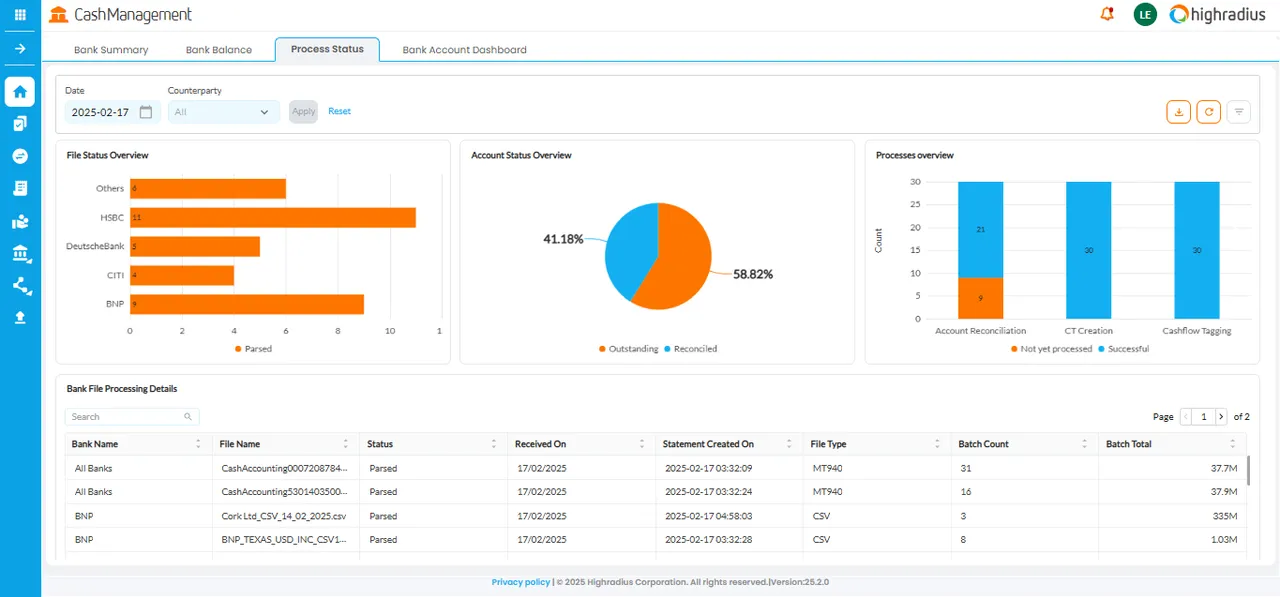Switch to Bank Balance tab
This screenshot has width=1280, height=597.
(x=219, y=50)
